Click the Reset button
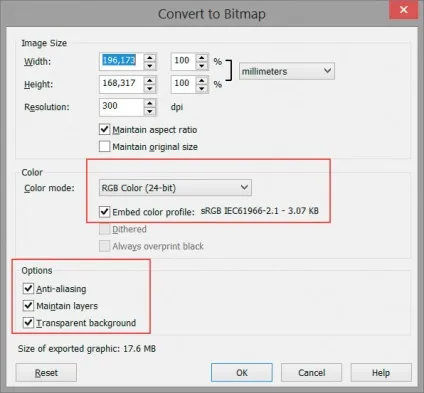 pos(46,372)
